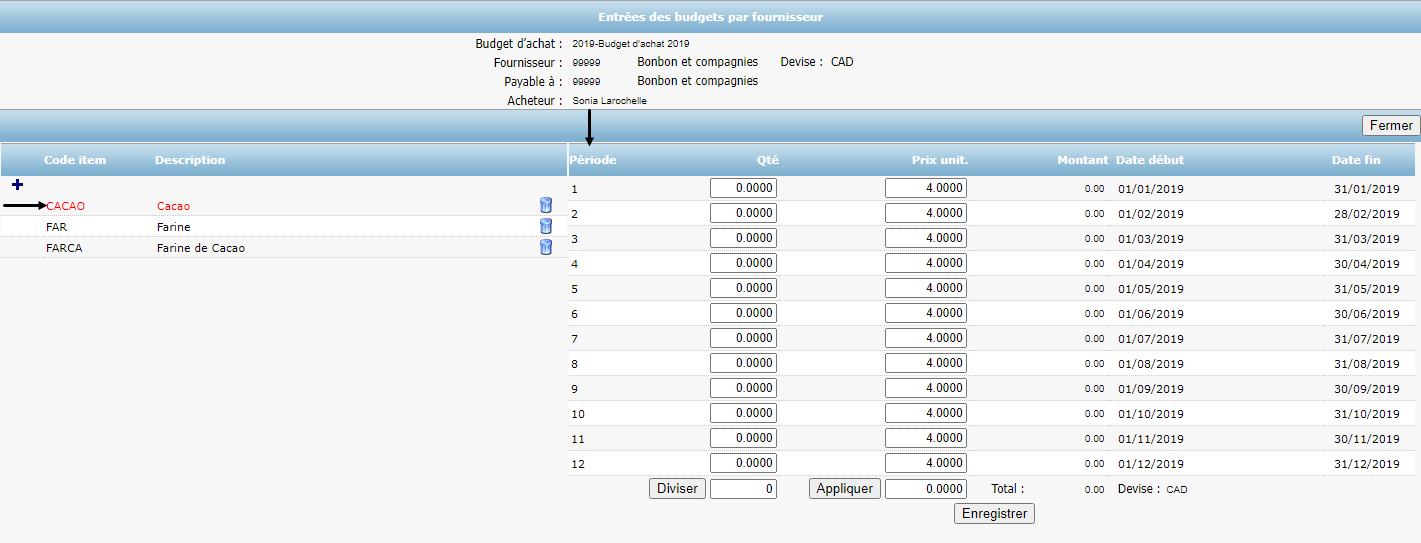Click the Période column header

tap(593, 160)
